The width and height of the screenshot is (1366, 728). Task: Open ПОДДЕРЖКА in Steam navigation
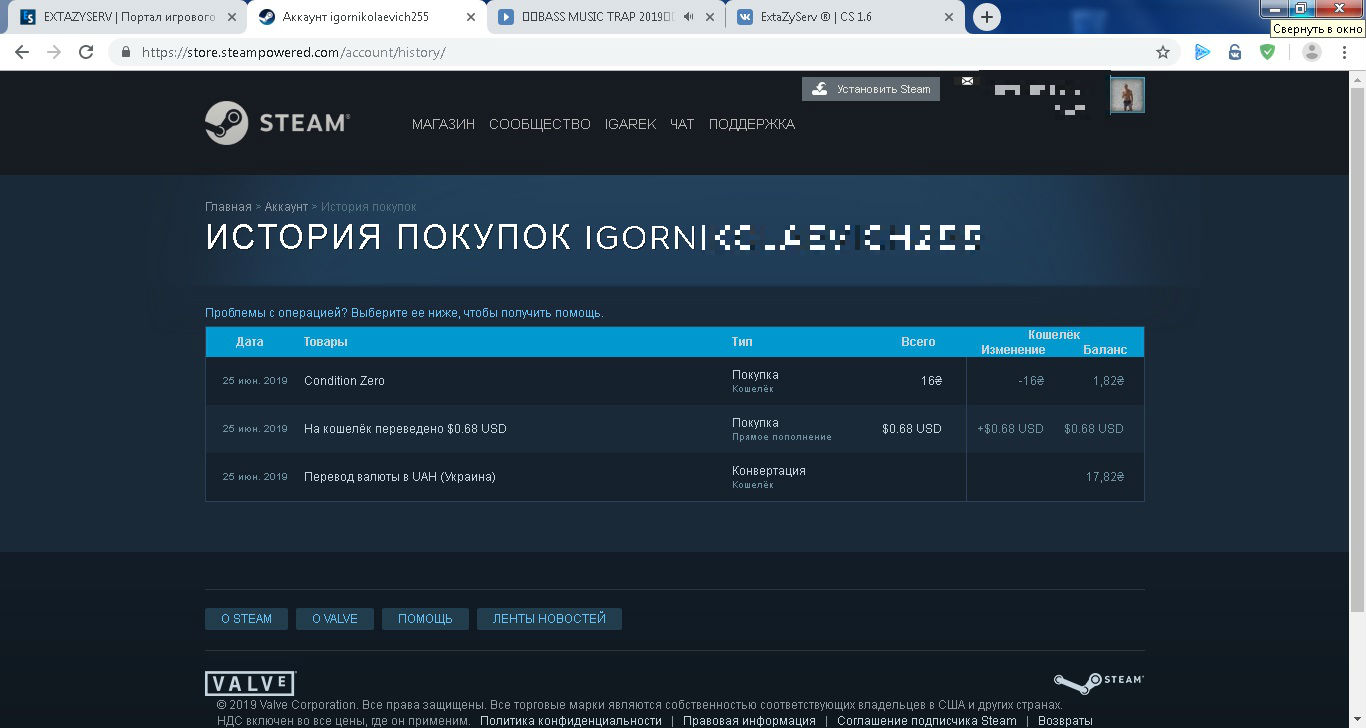pyautogui.click(x=751, y=124)
